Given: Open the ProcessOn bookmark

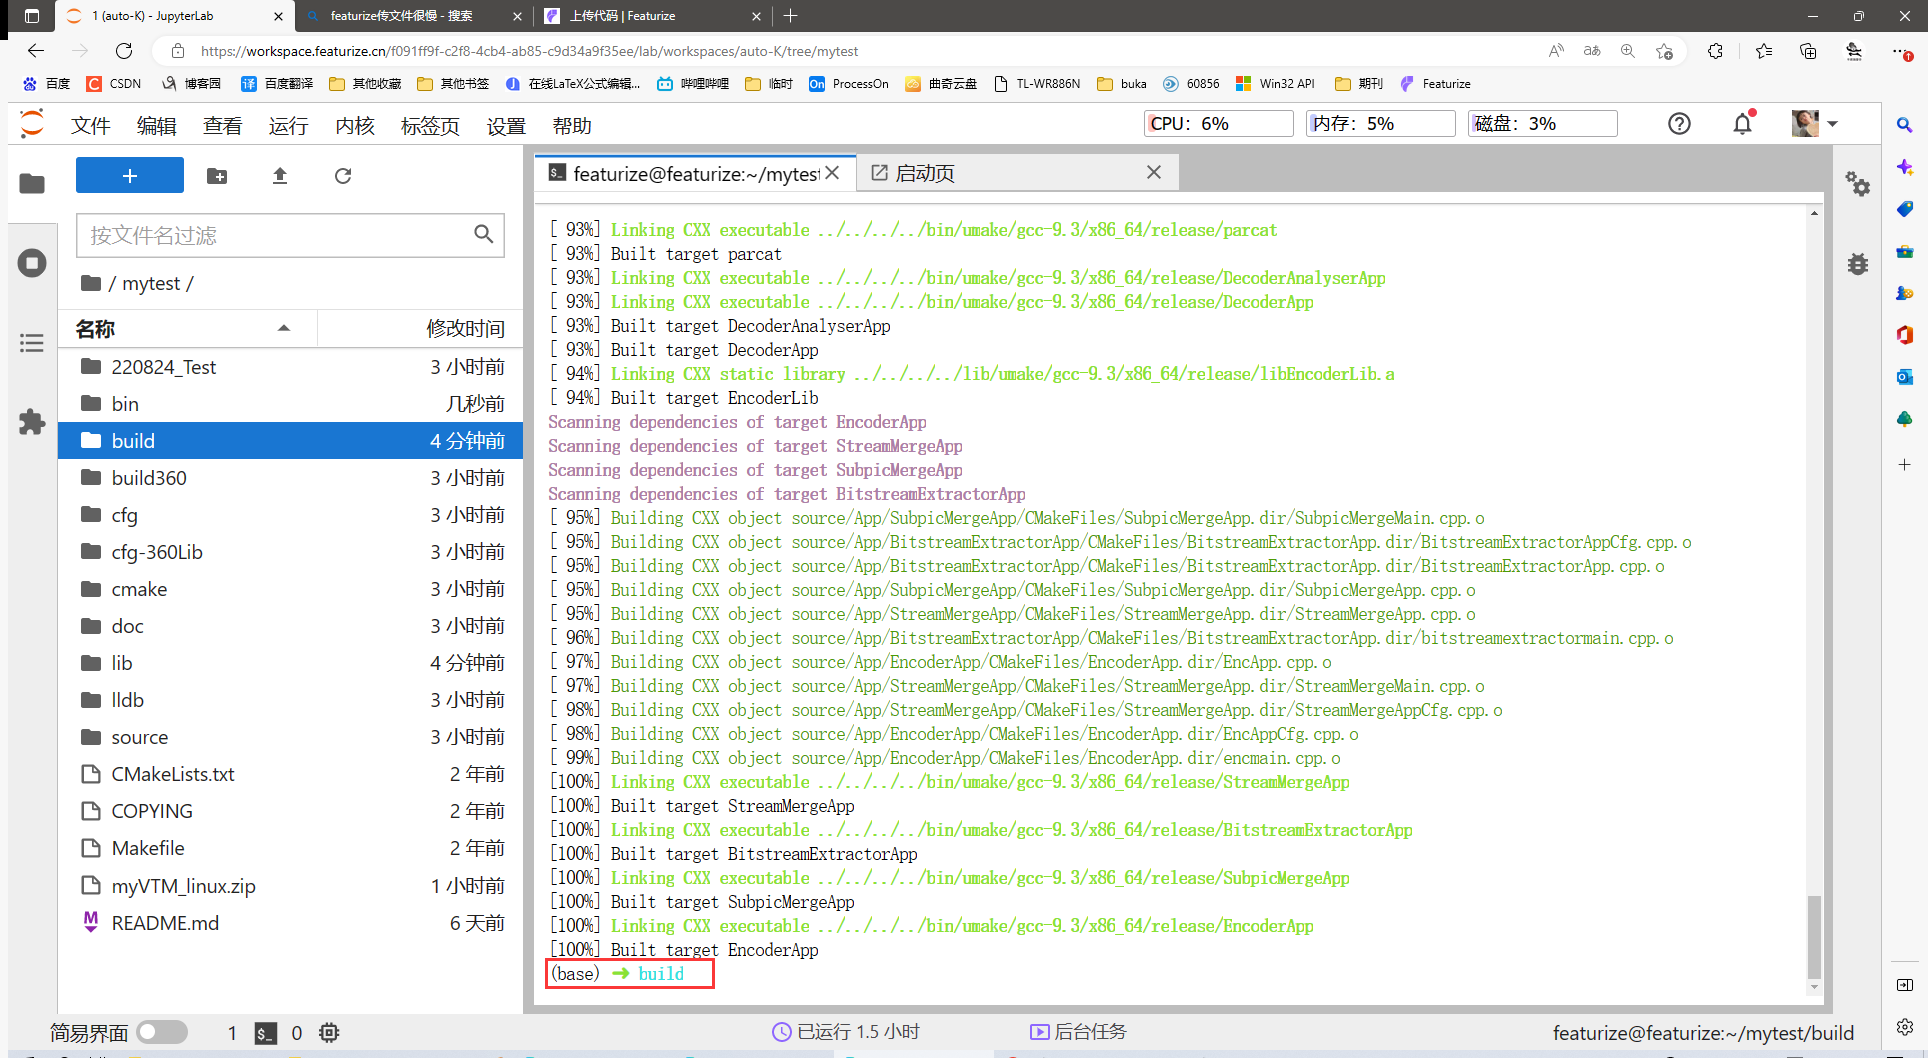Looking at the screenshot, I should (849, 84).
